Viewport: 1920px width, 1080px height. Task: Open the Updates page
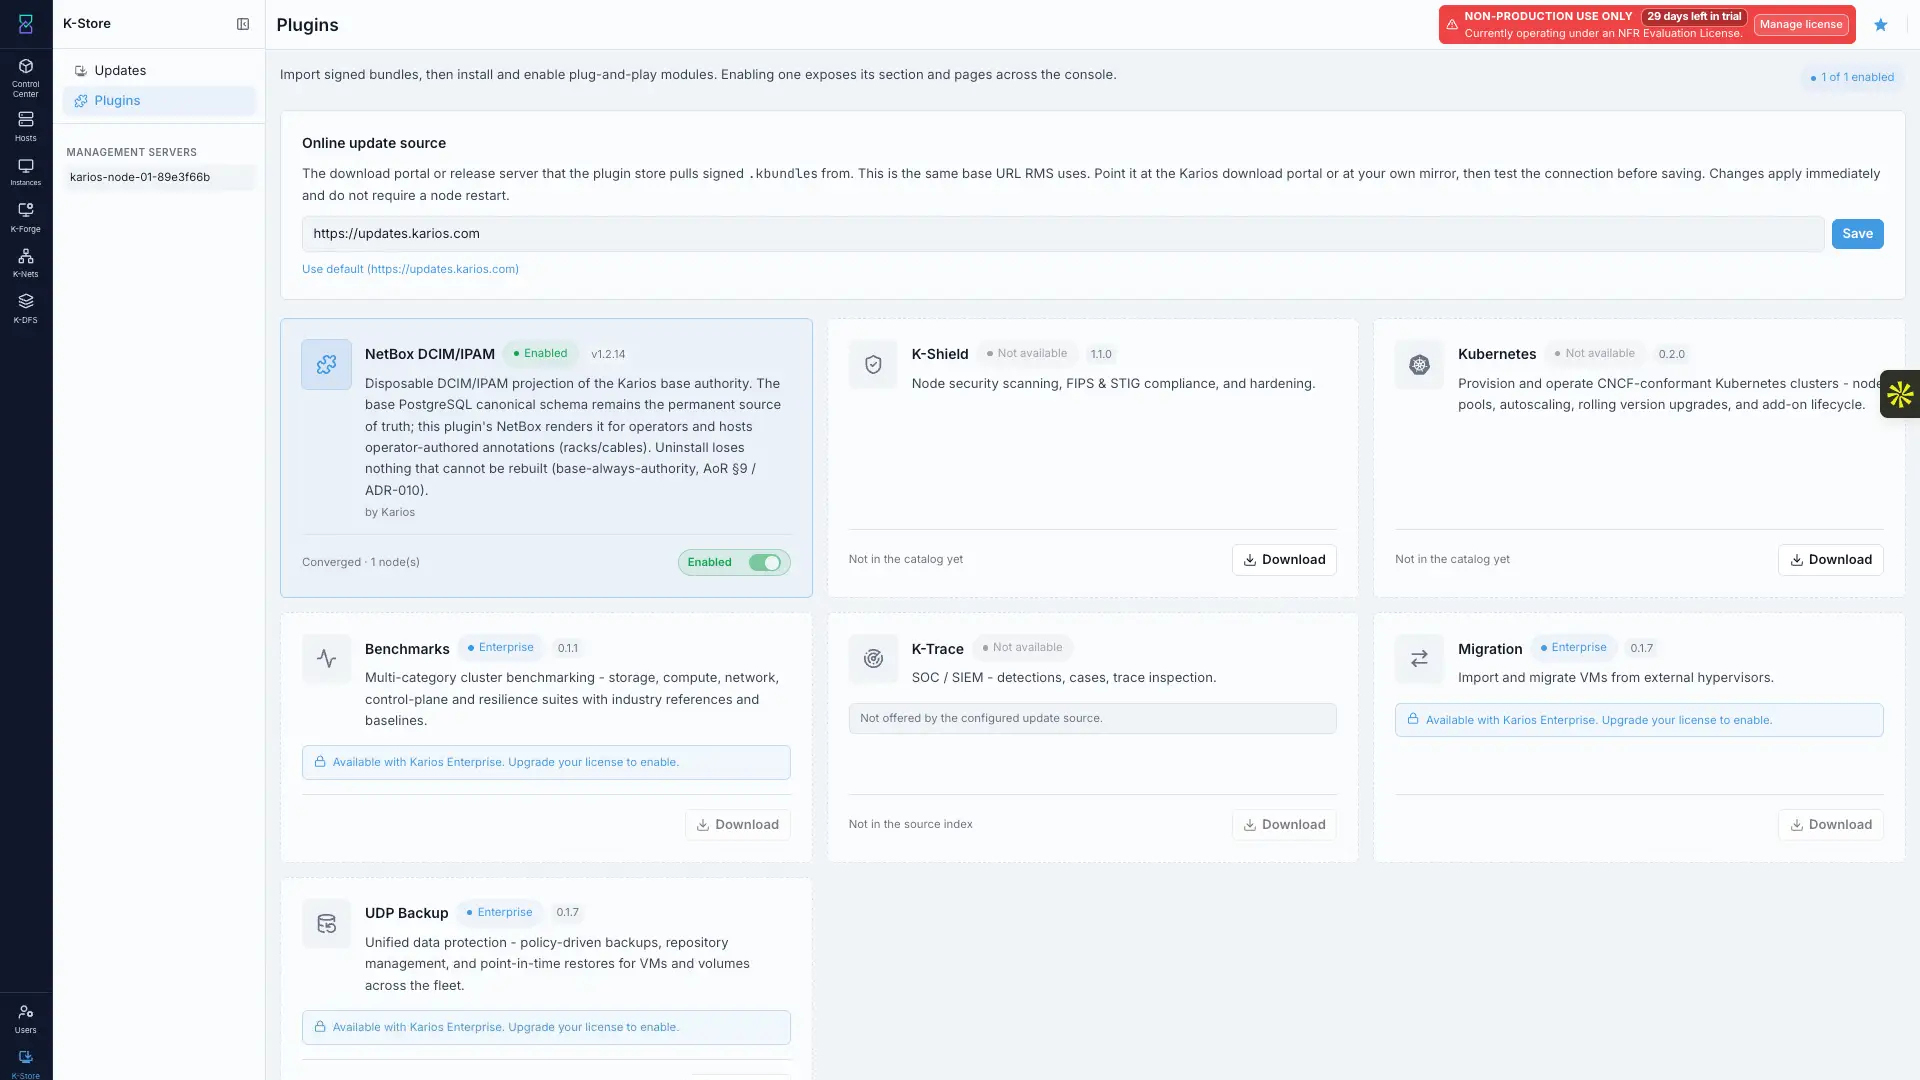(x=159, y=70)
